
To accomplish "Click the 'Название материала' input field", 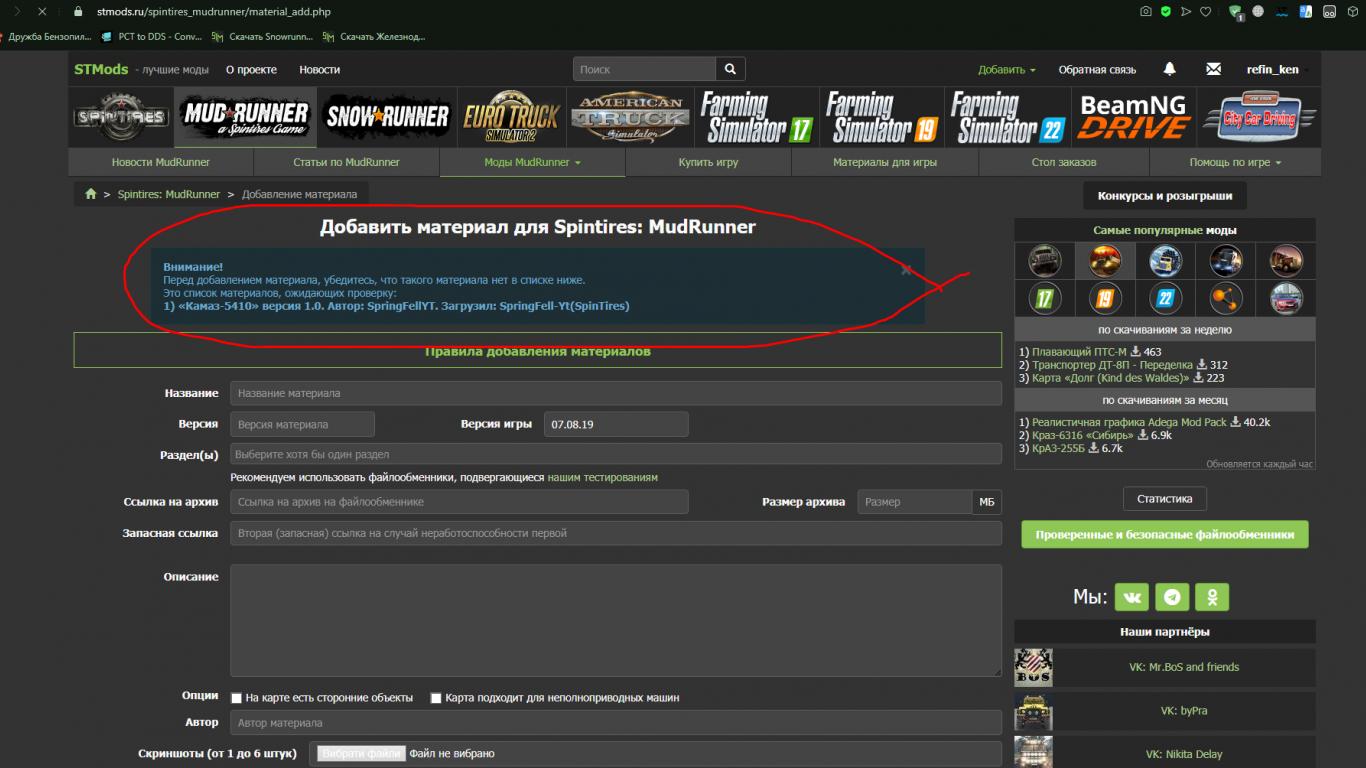I will pos(615,393).
